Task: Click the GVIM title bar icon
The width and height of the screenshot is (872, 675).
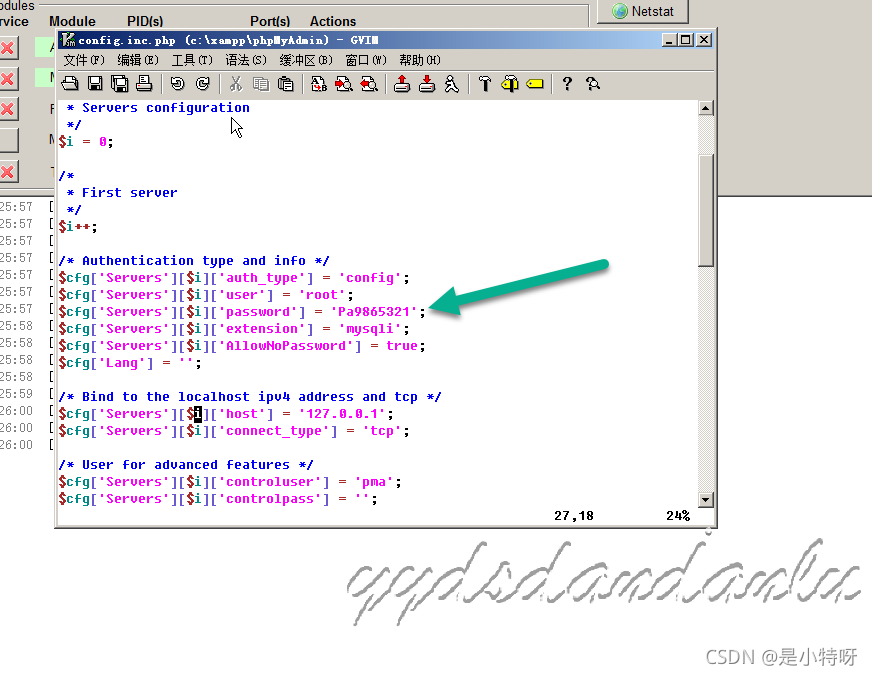Action: (68, 40)
